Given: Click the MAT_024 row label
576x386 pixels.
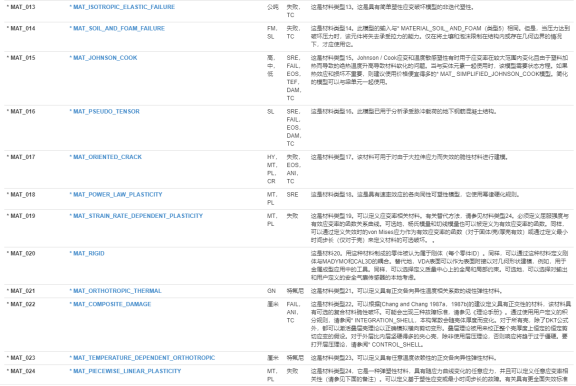Looking at the screenshot, I should [21, 371].
